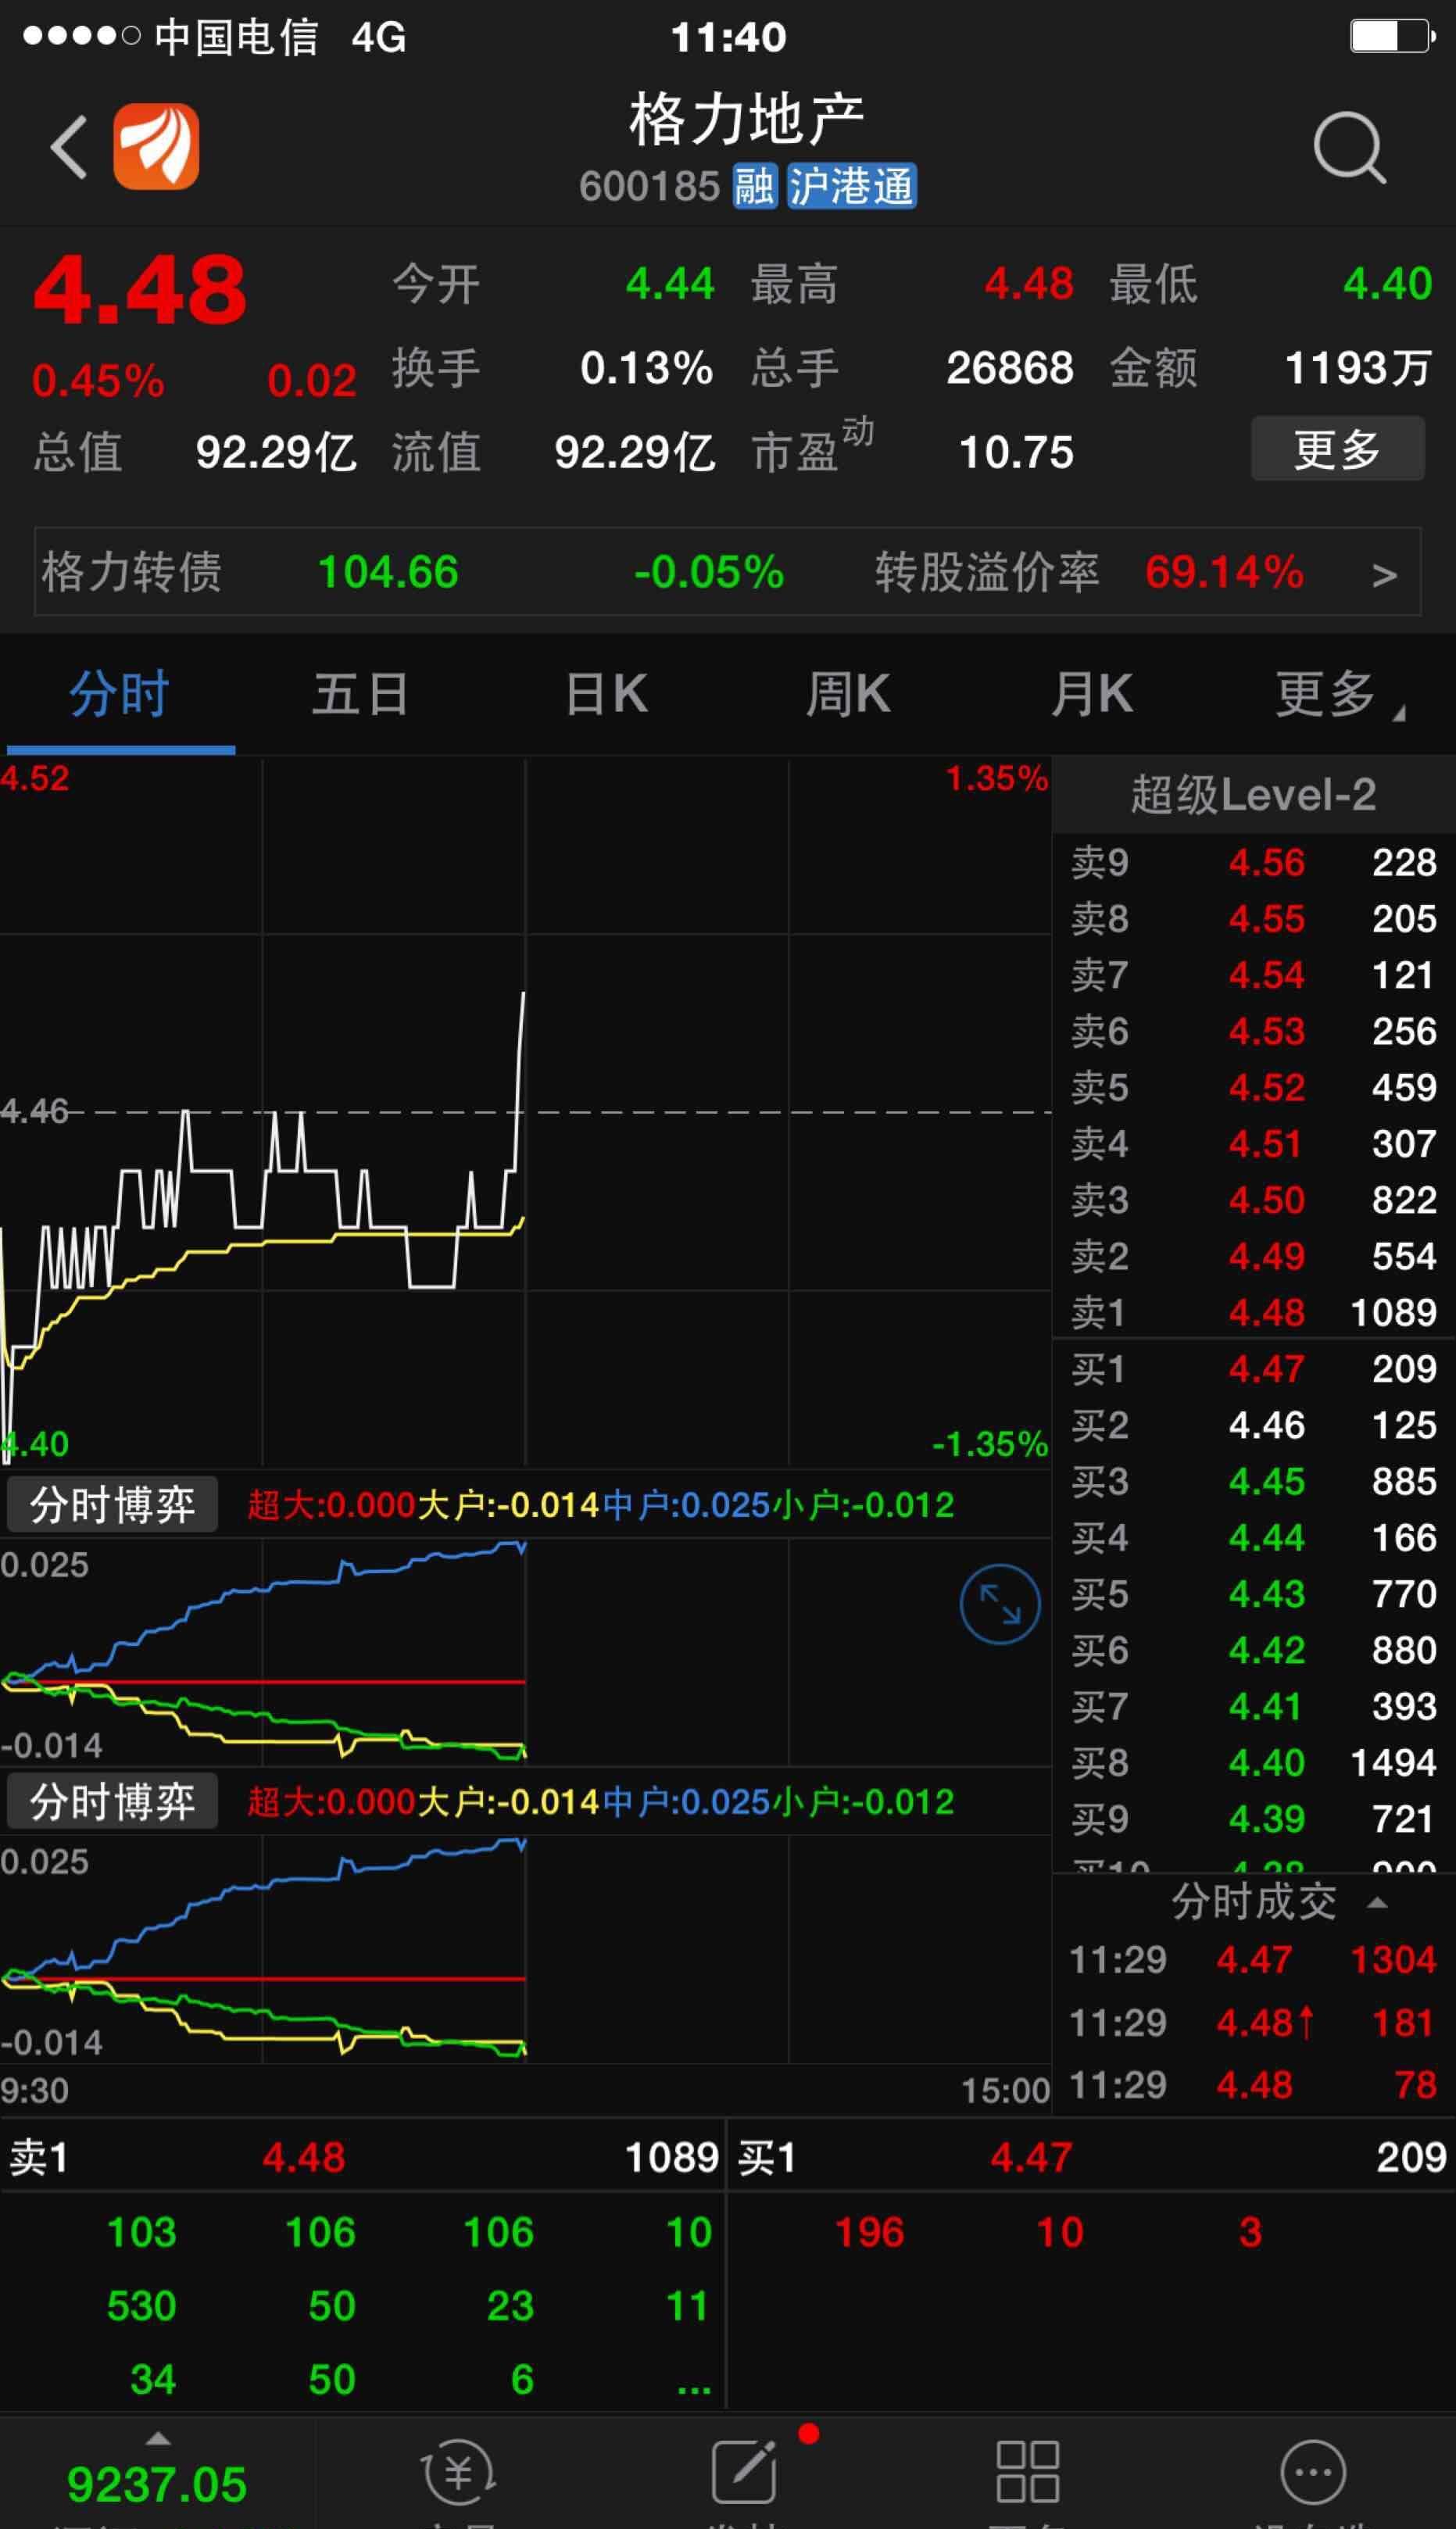
Task: Select the 卖5 order row at 4.52
Action: [1253, 1087]
